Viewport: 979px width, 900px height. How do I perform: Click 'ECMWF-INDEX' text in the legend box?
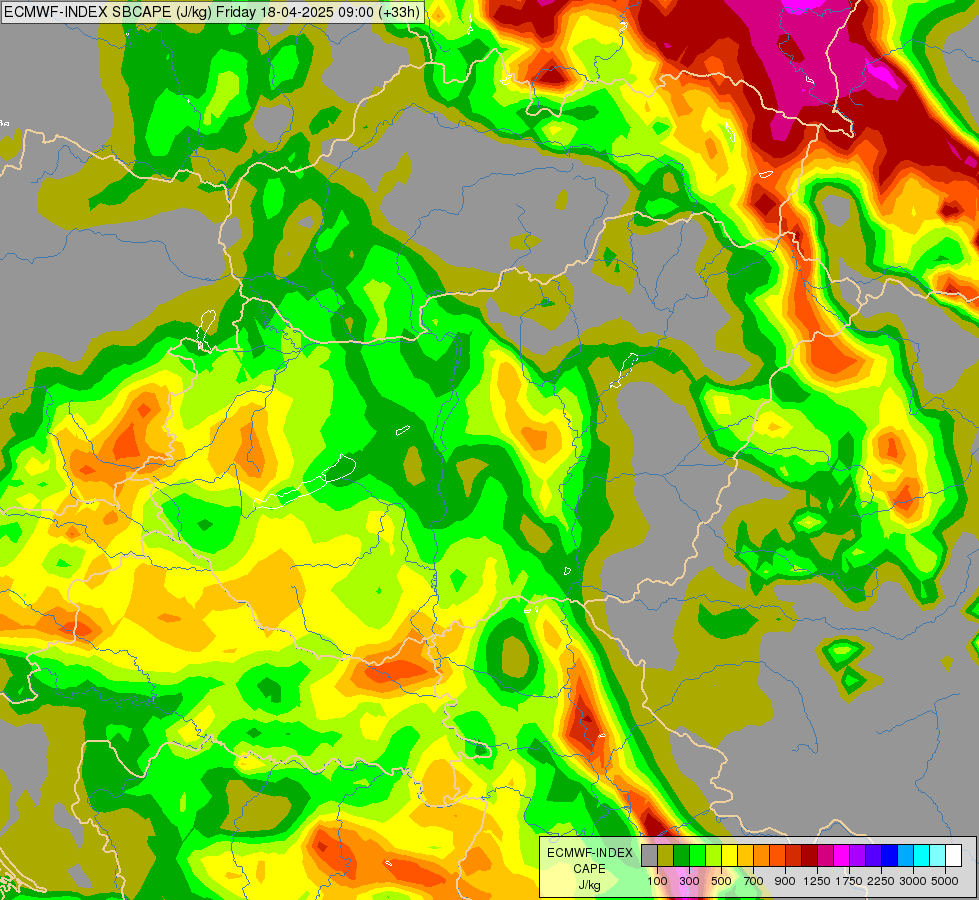(590, 853)
